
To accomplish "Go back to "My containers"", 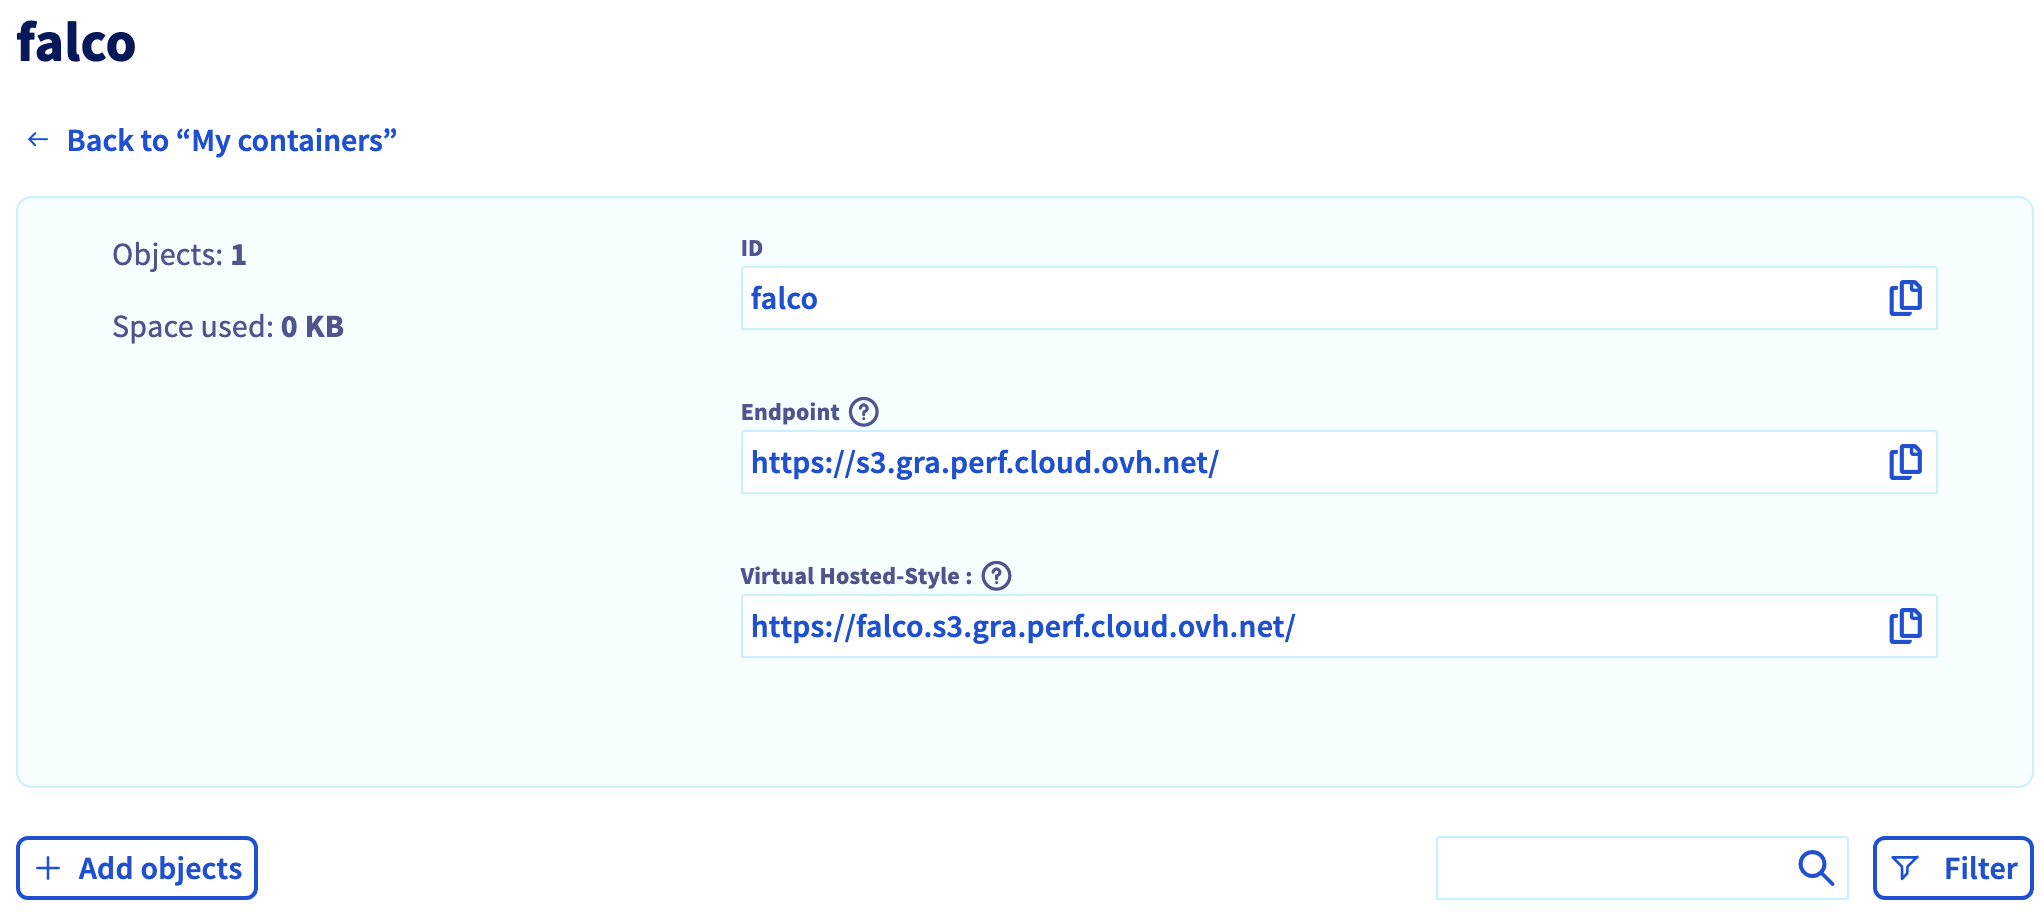I will 232,140.
